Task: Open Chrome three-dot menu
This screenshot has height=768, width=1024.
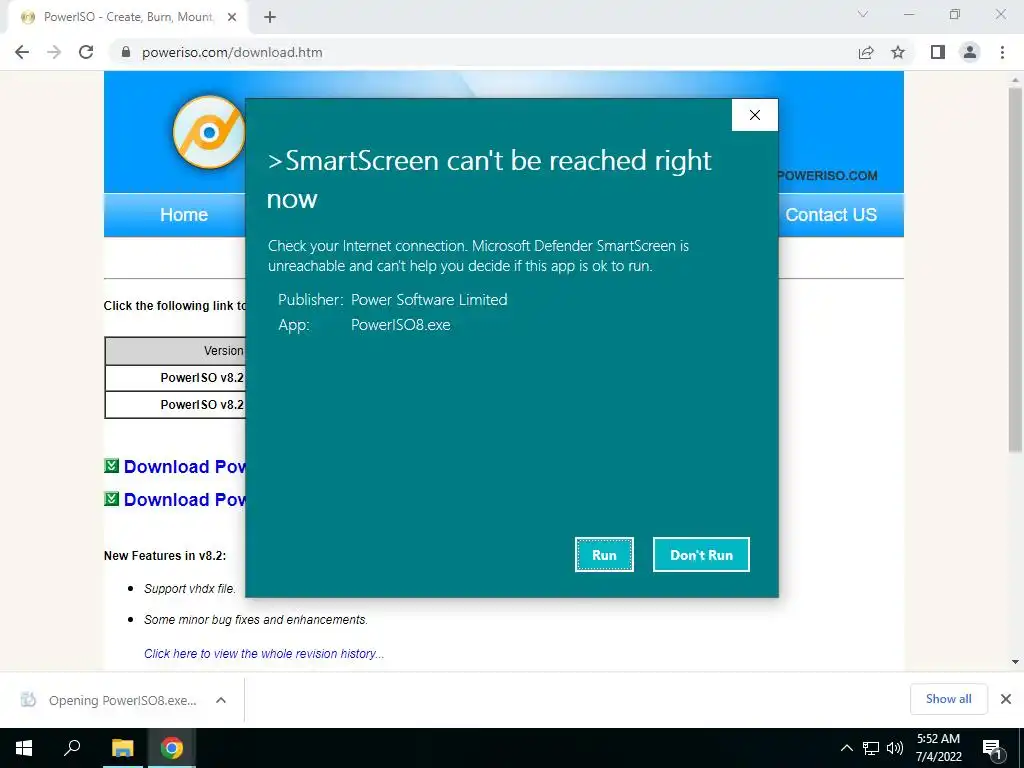Action: pyautogui.click(x=1002, y=52)
